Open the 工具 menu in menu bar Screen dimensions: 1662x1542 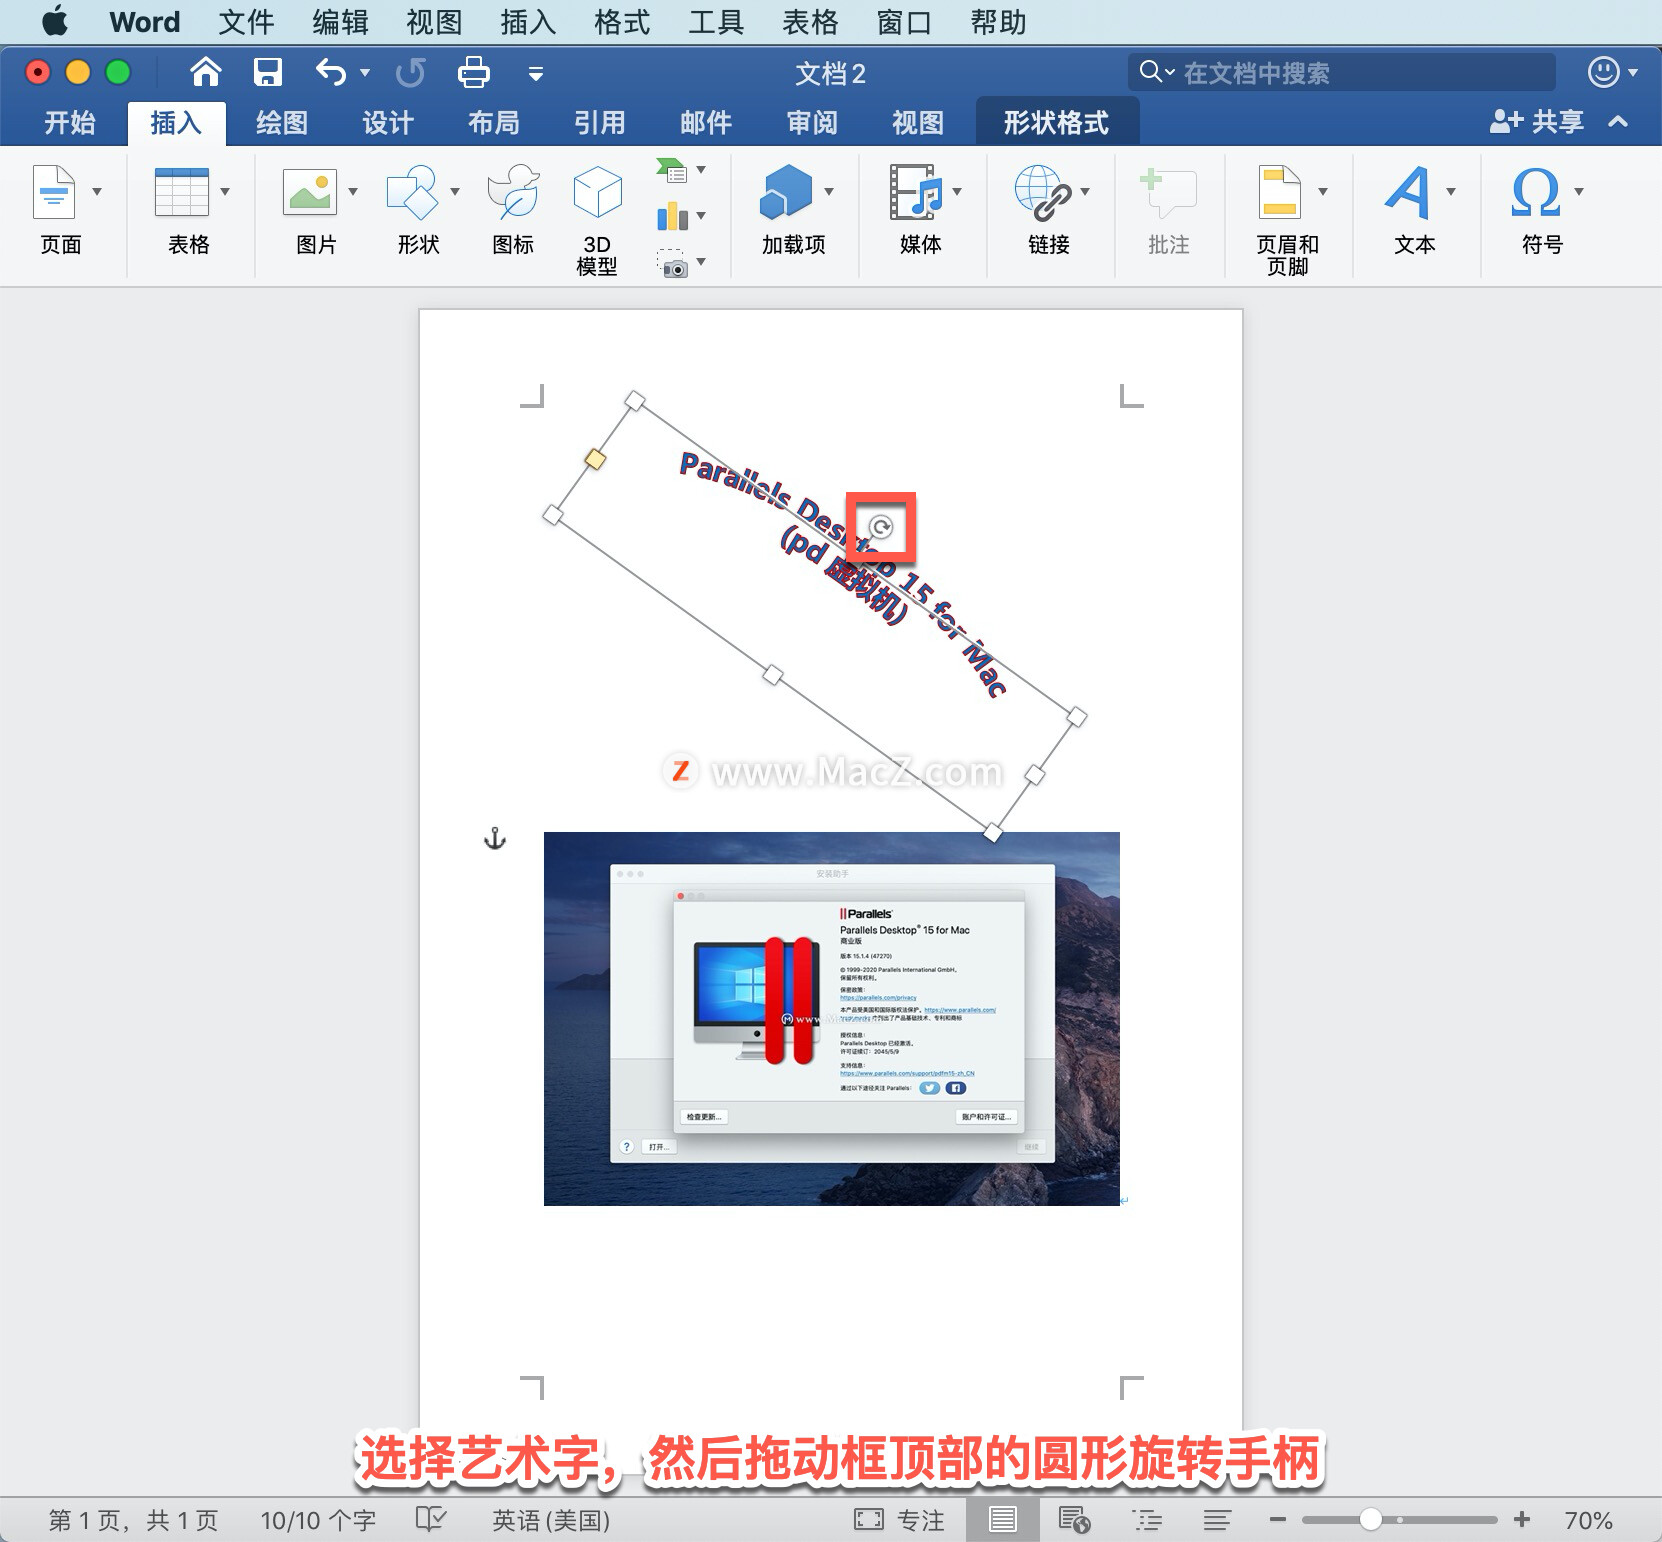[x=716, y=22]
